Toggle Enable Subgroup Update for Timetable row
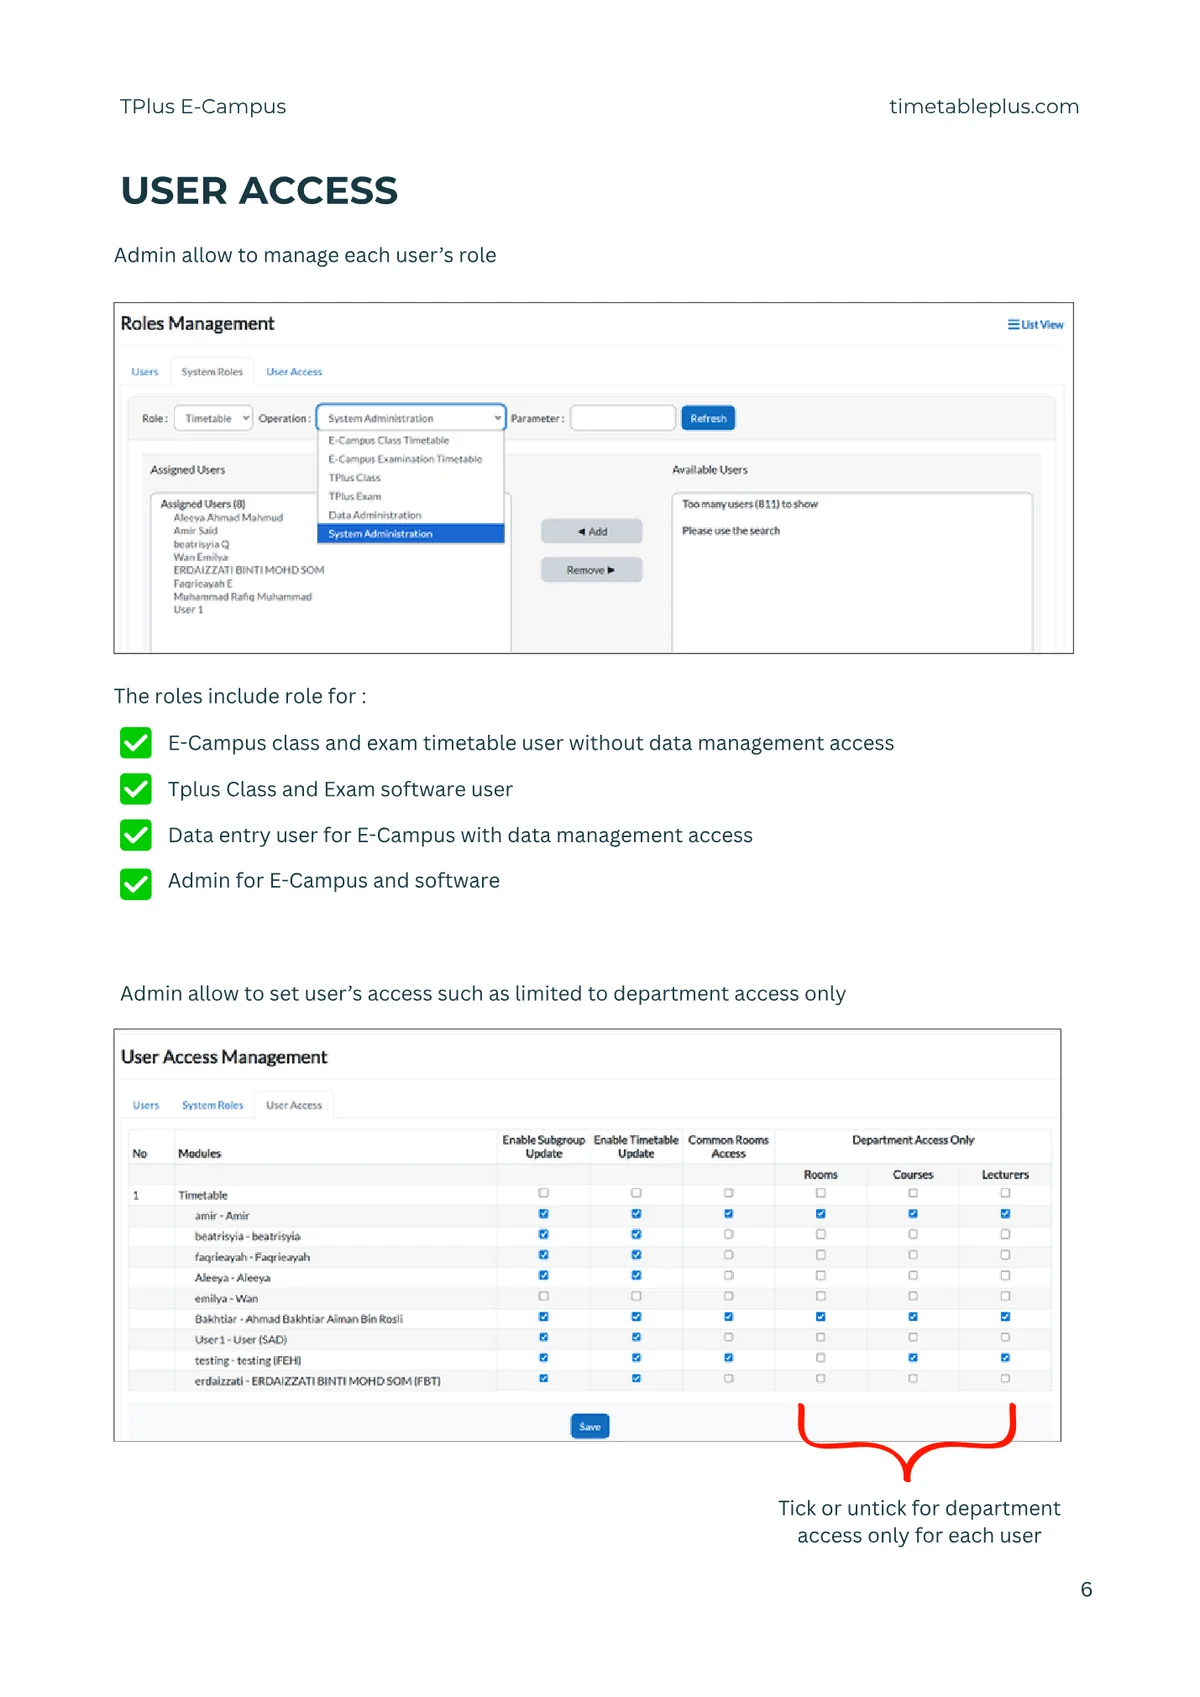Screen dimensions: 1200x1697 544,1194
